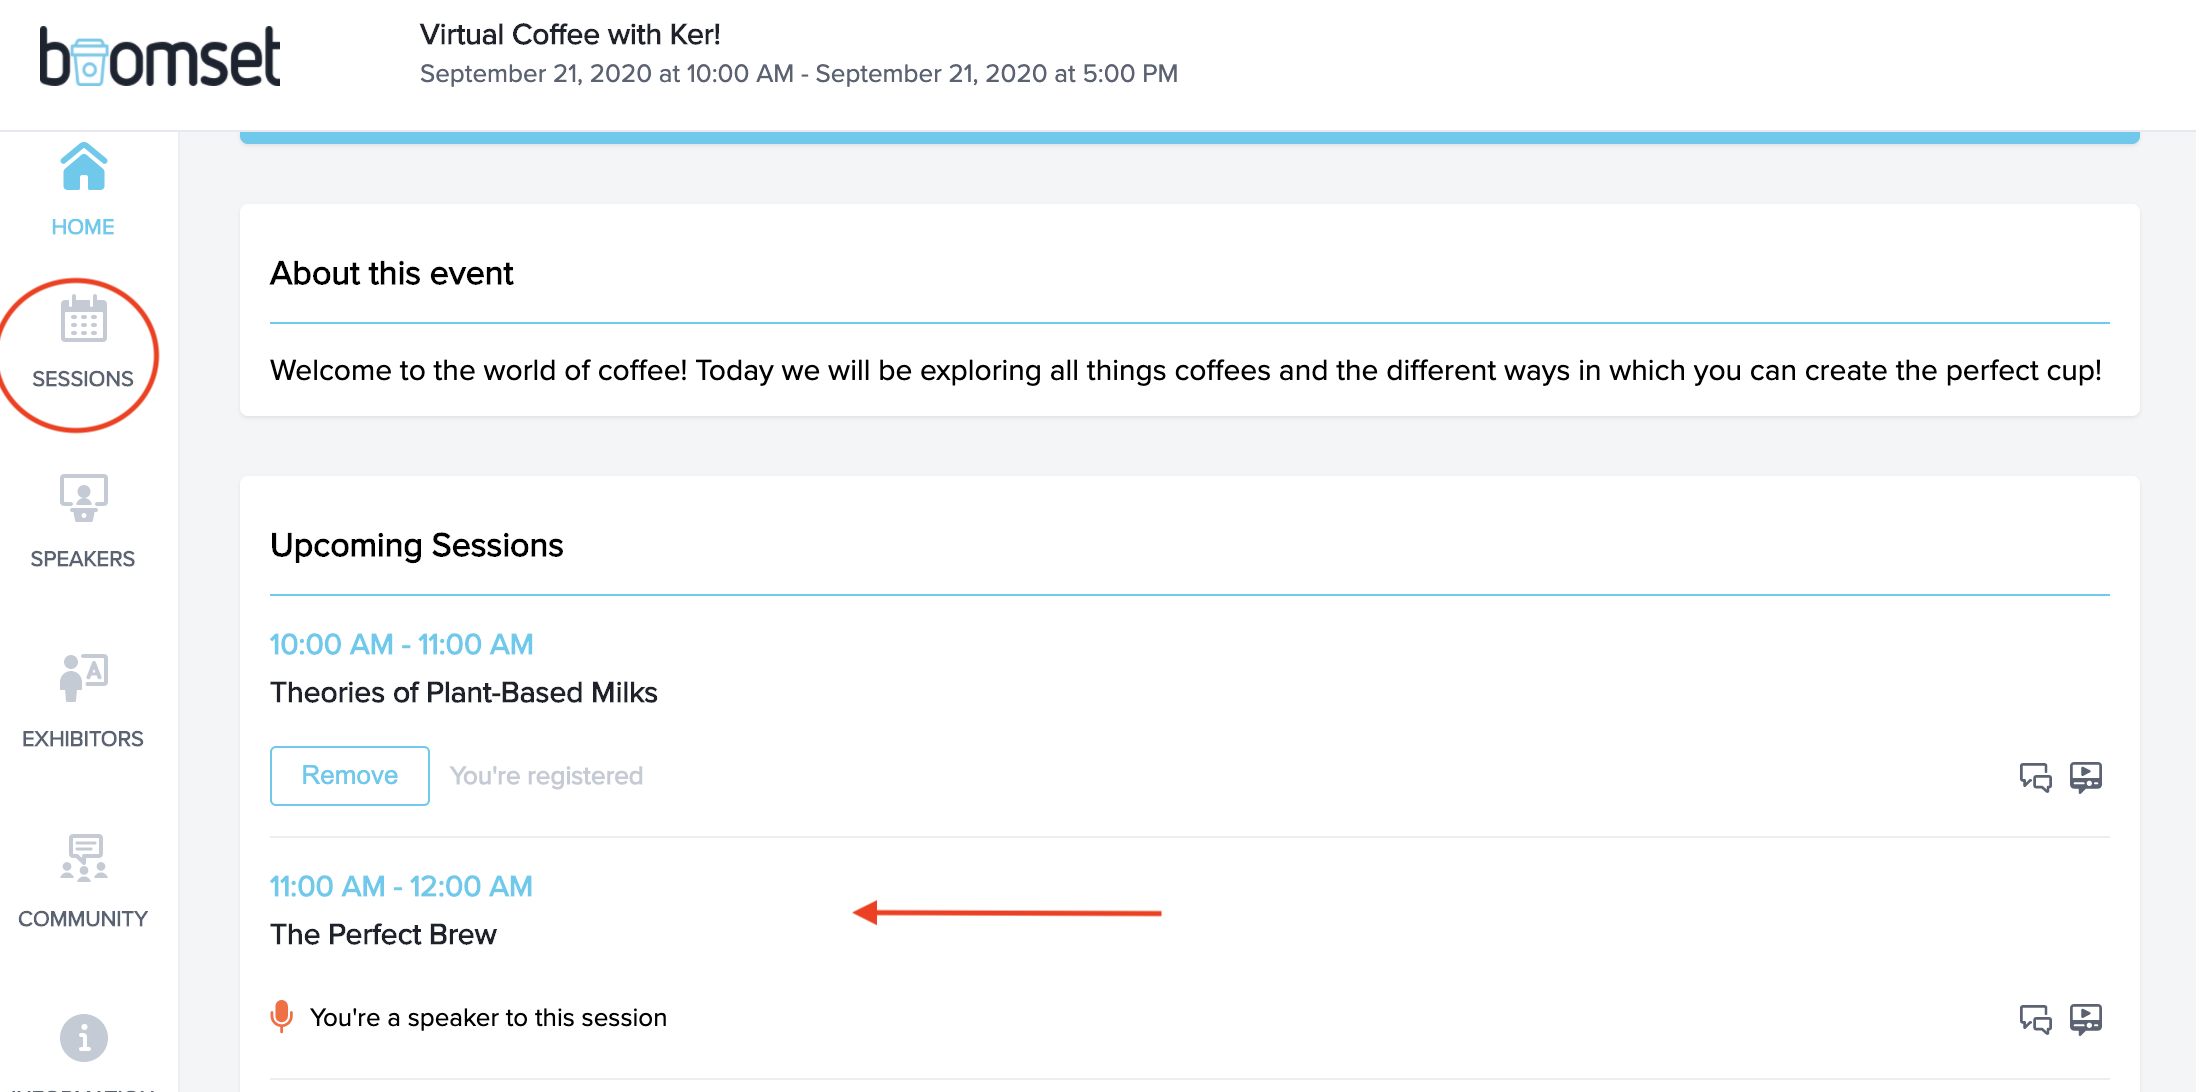Open the Community section

click(x=83, y=880)
